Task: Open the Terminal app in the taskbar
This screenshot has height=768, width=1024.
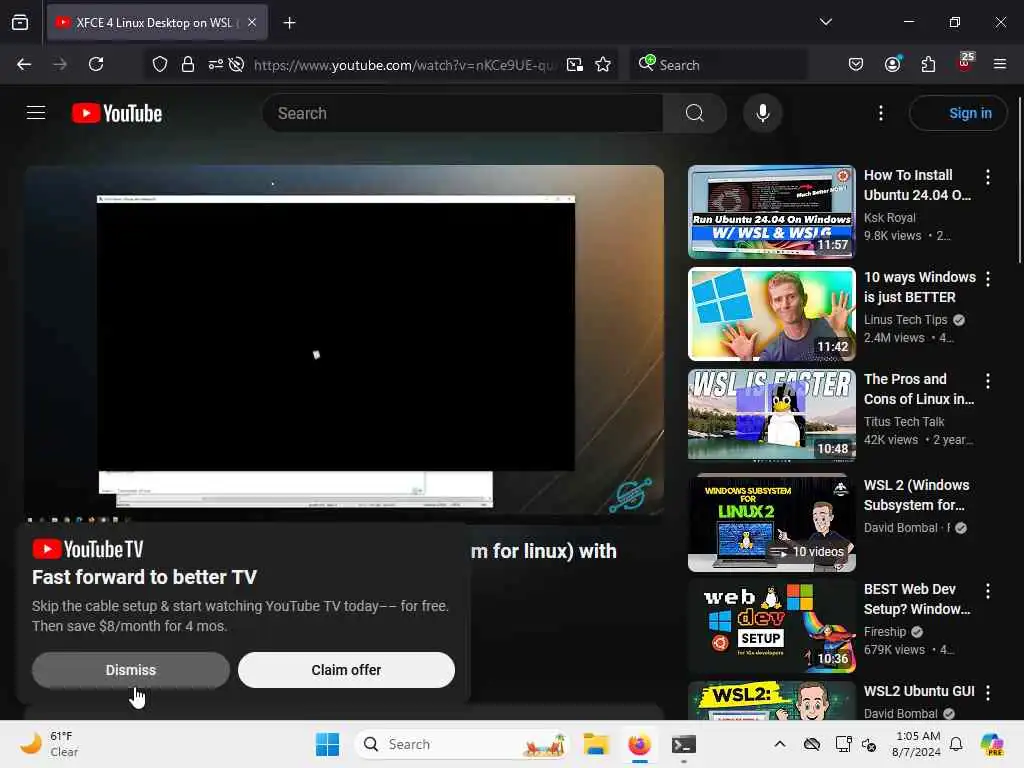Action: [x=684, y=744]
